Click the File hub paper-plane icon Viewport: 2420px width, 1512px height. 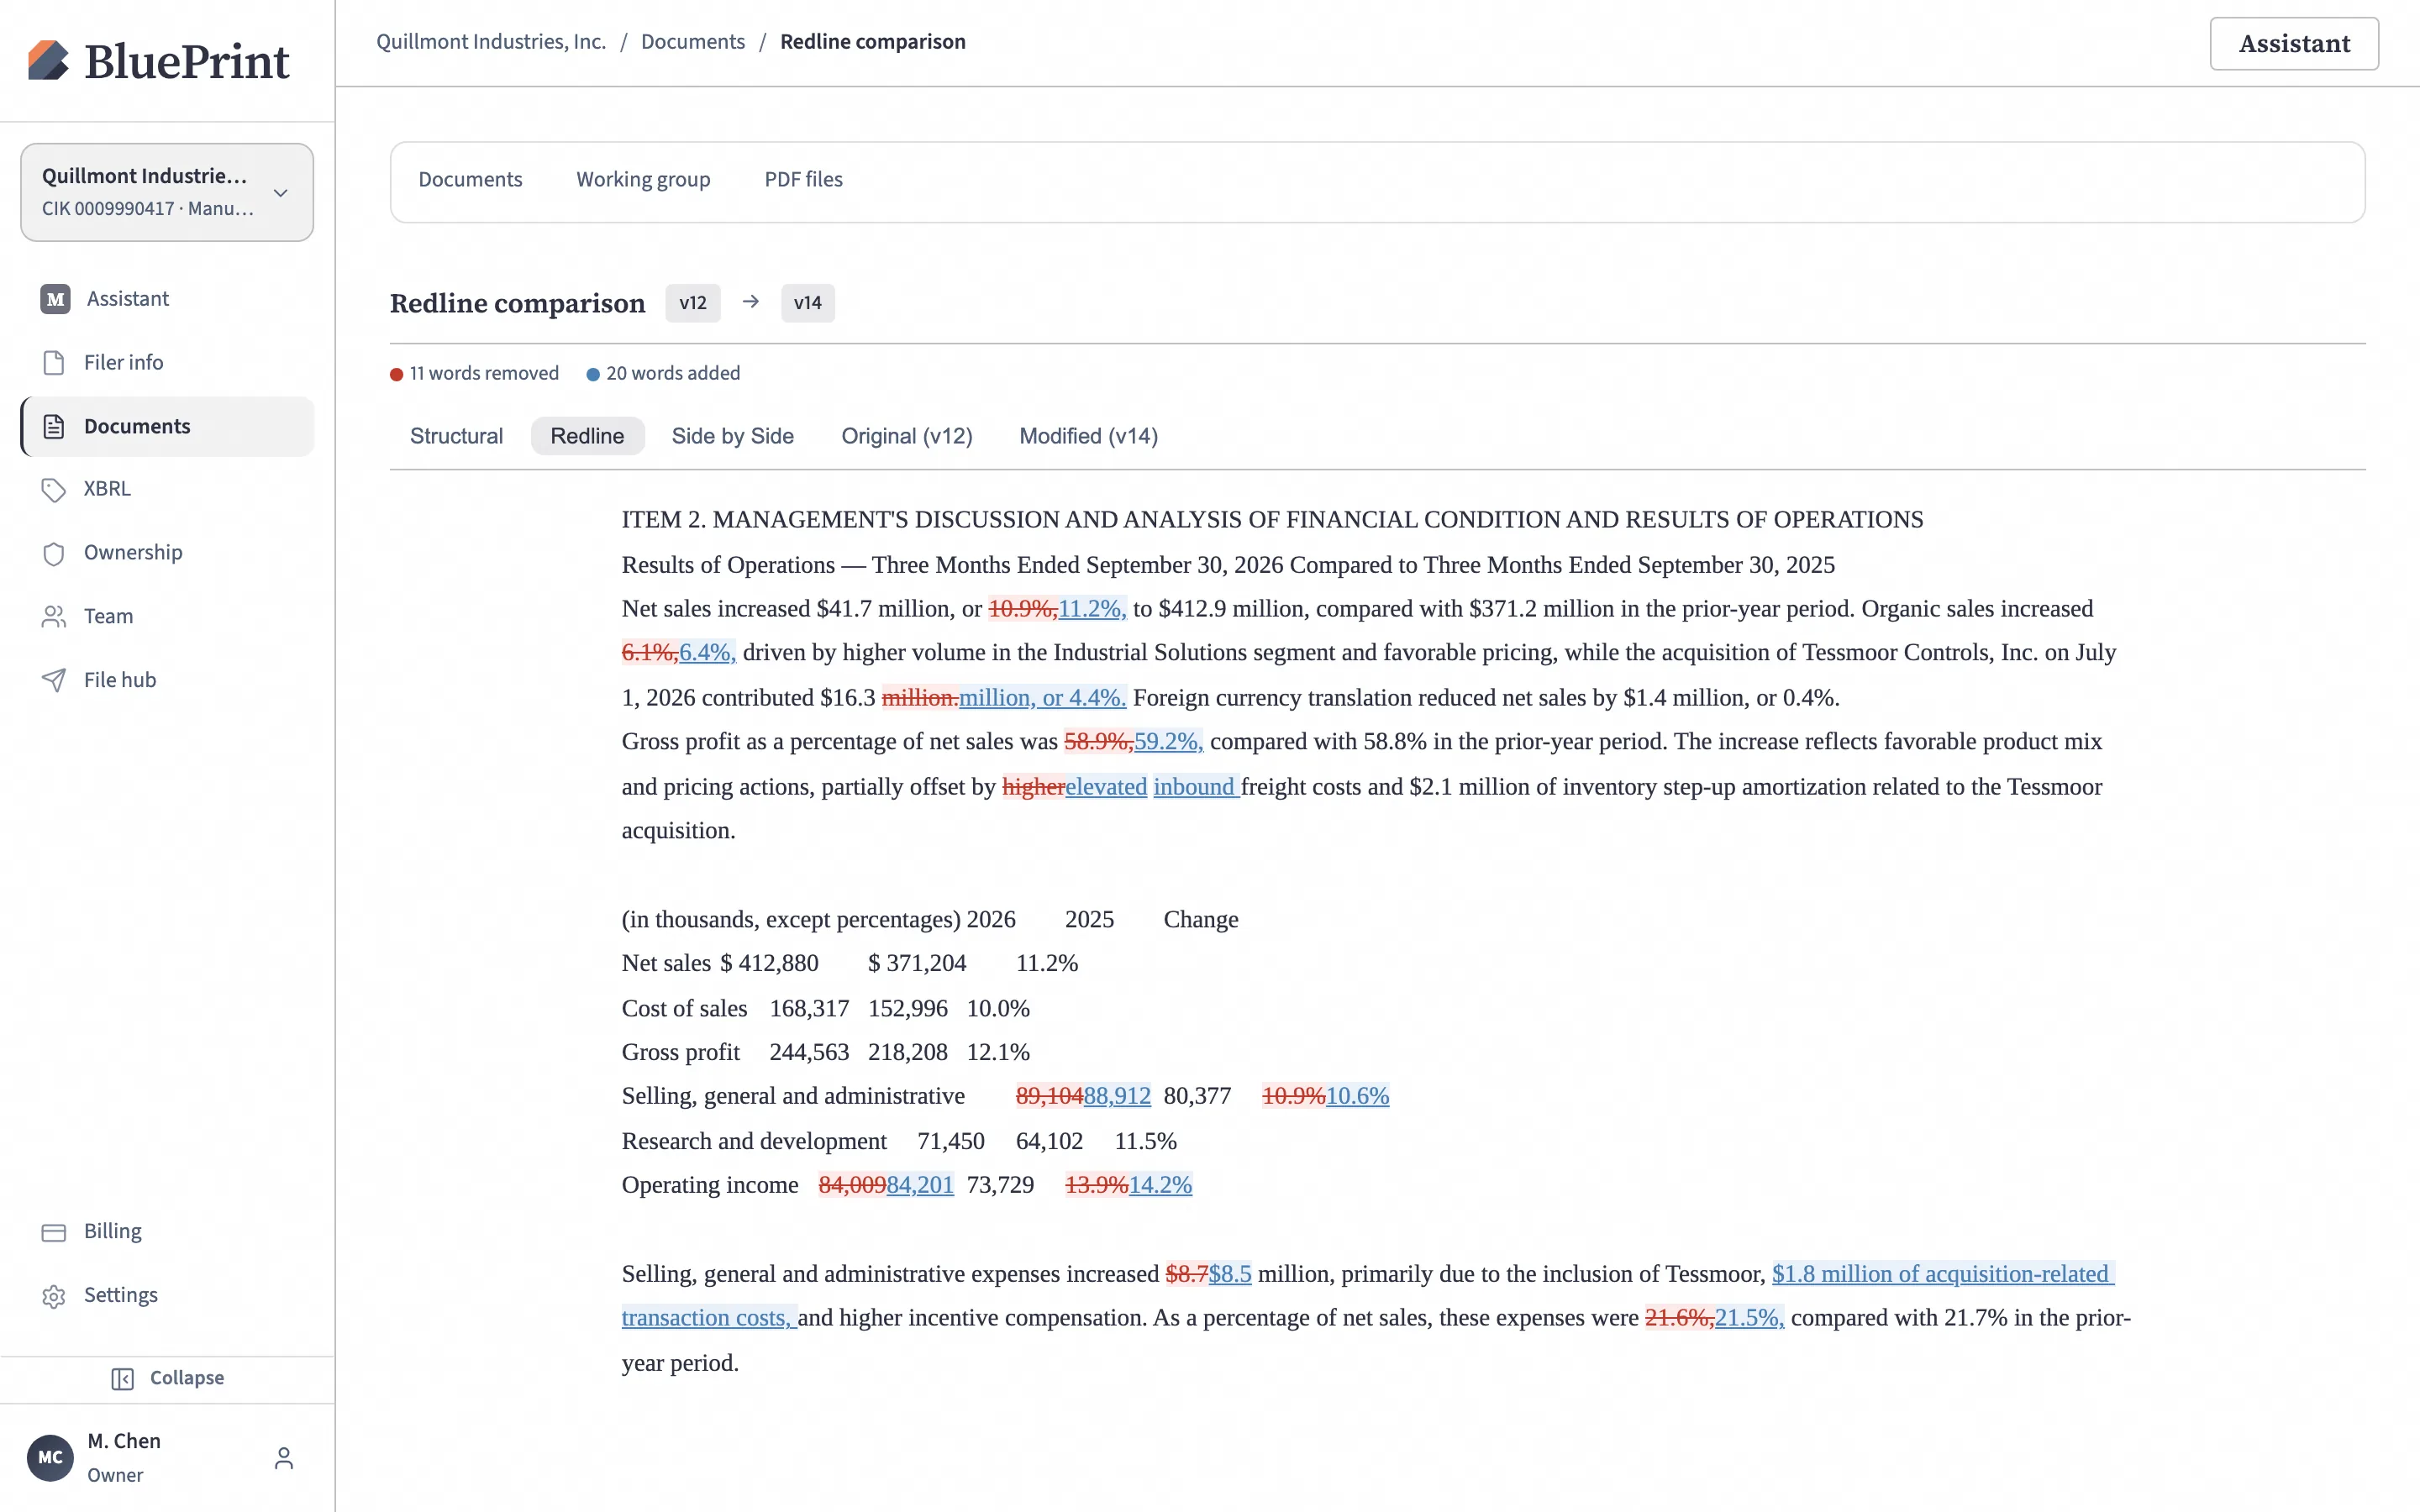point(54,680)
